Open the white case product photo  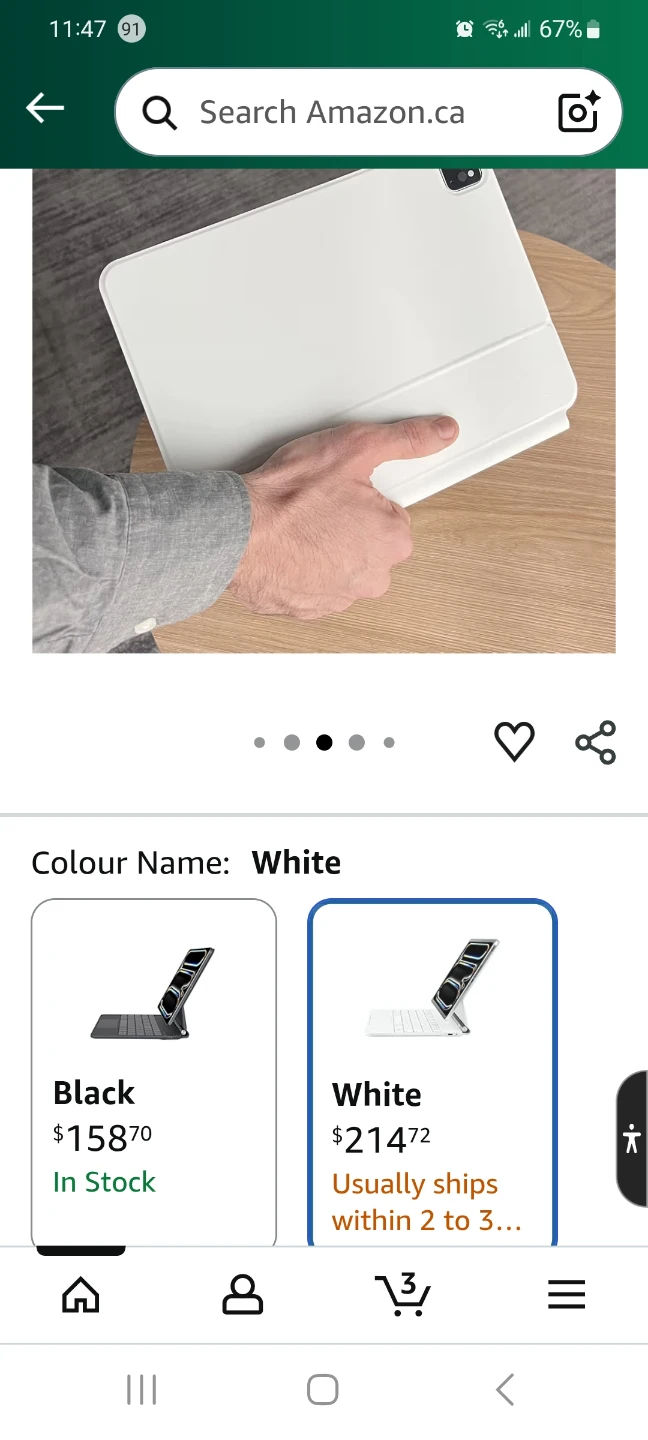click(324, 411)
